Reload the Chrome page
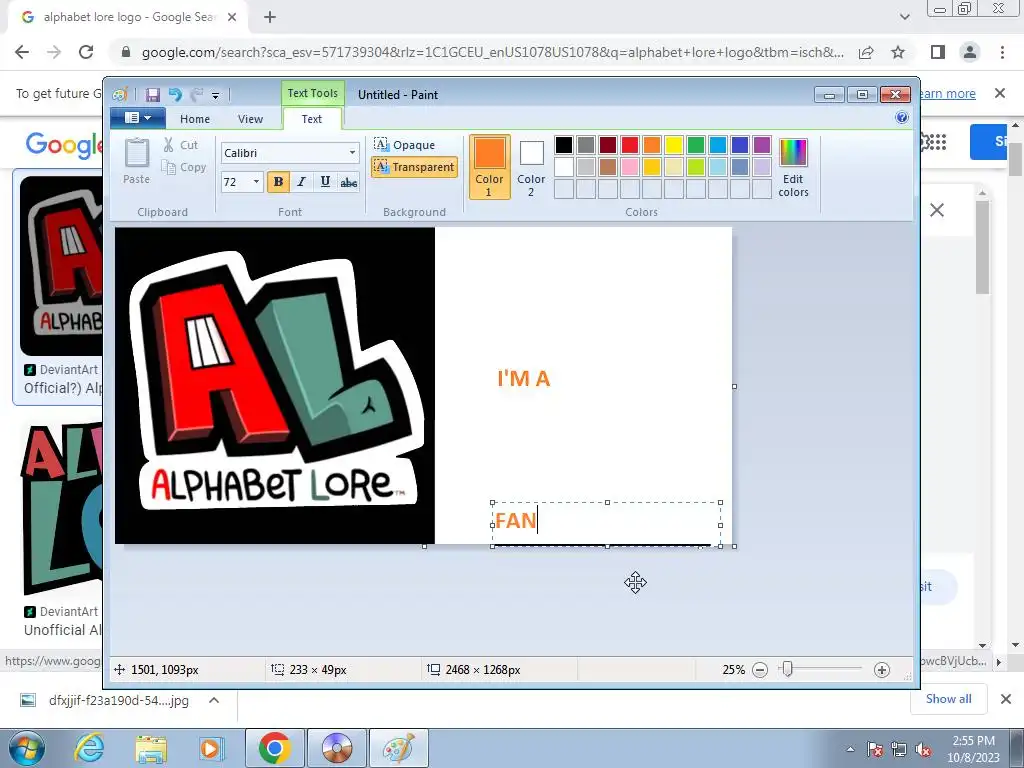1024x768 pixels. [x=86, y=52]
